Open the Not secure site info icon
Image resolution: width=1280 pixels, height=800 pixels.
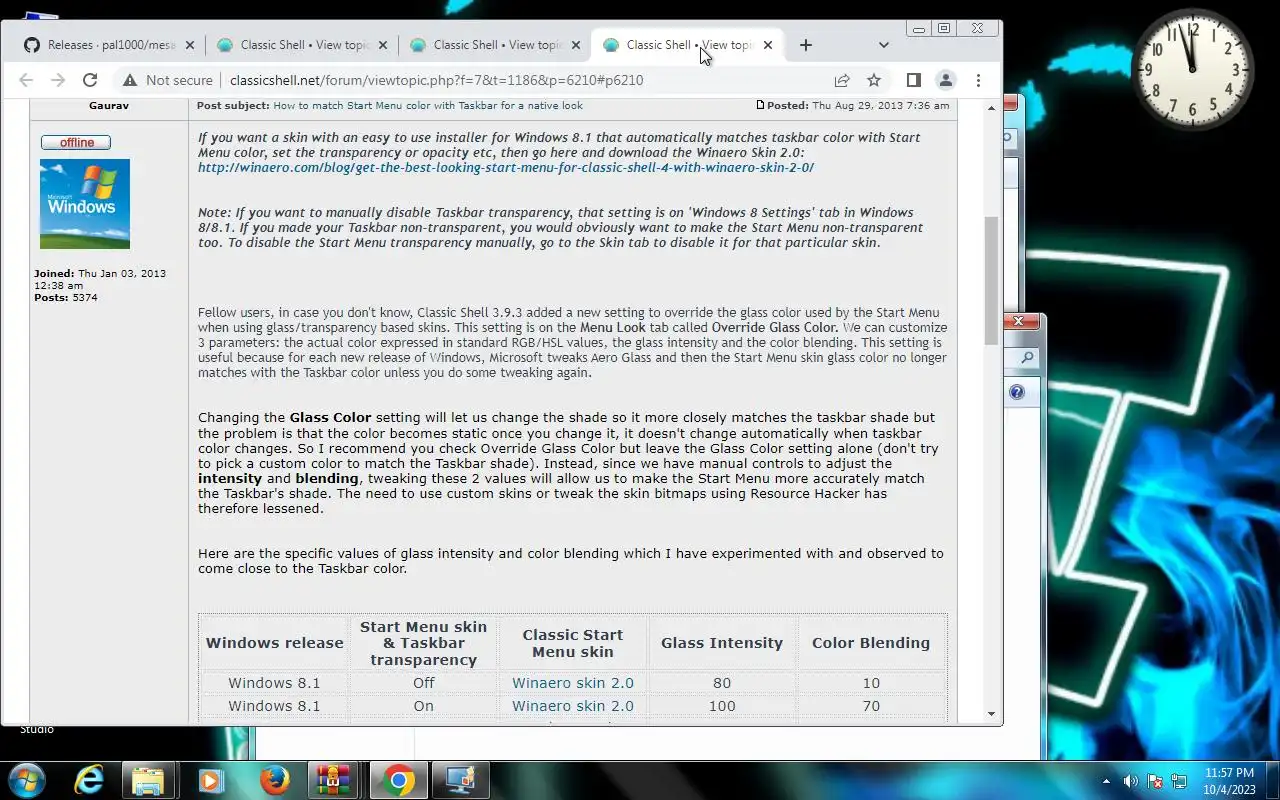coord(129,80)
